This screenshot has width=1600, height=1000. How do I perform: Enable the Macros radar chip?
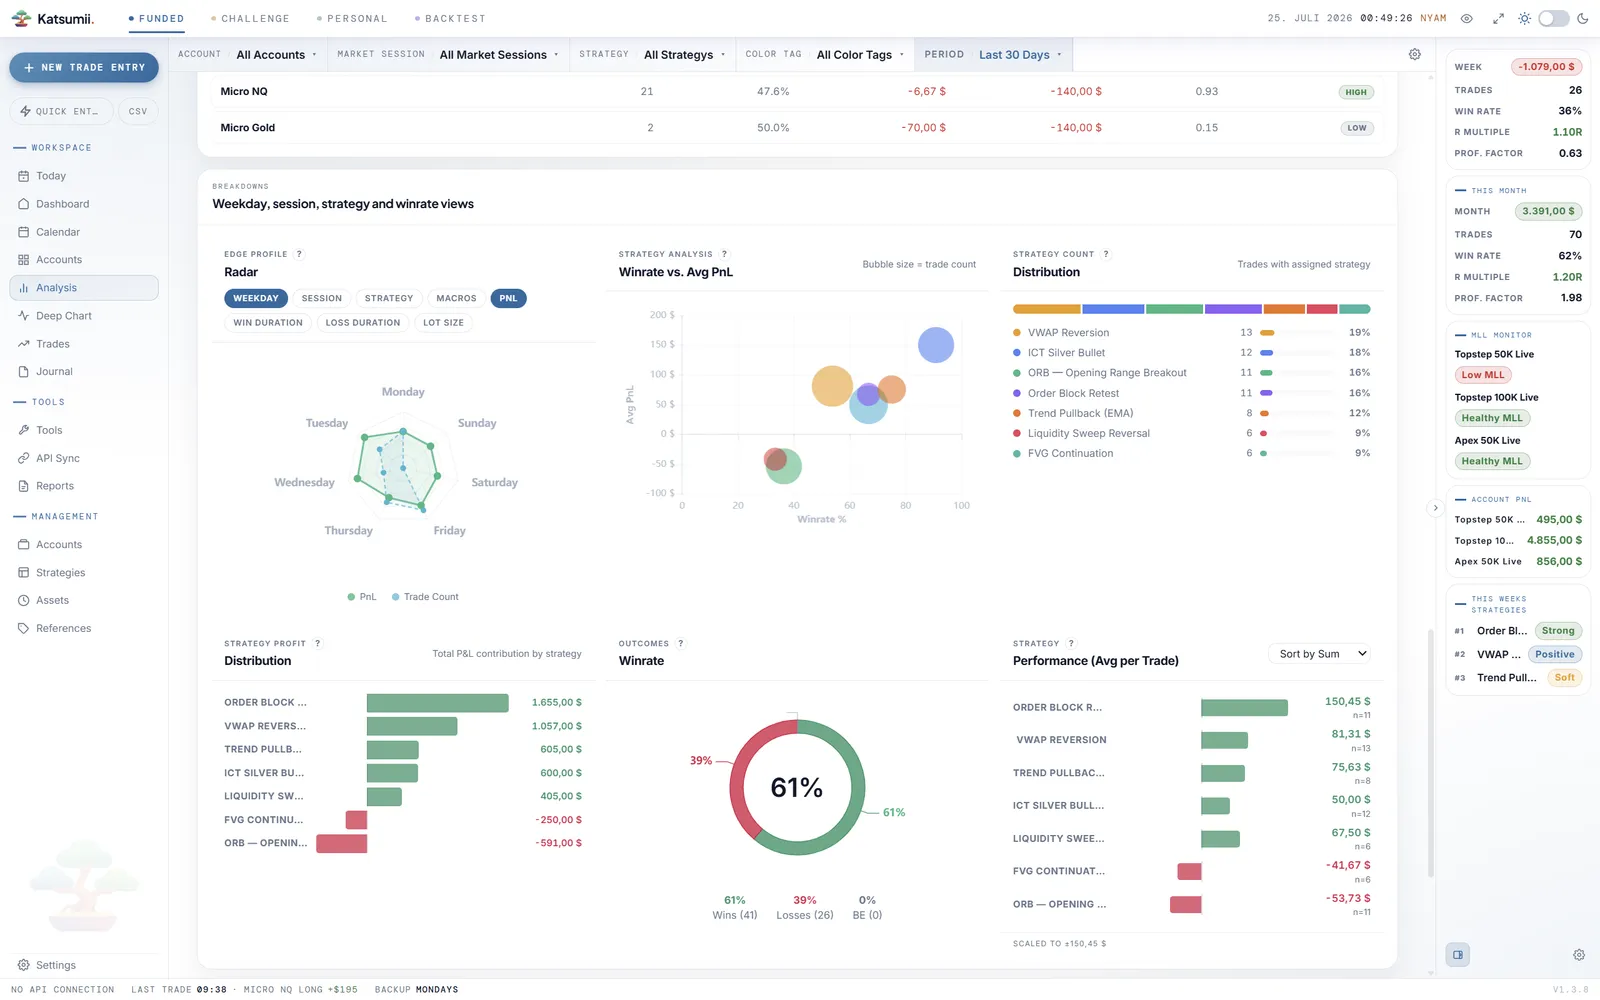(456, 298)
